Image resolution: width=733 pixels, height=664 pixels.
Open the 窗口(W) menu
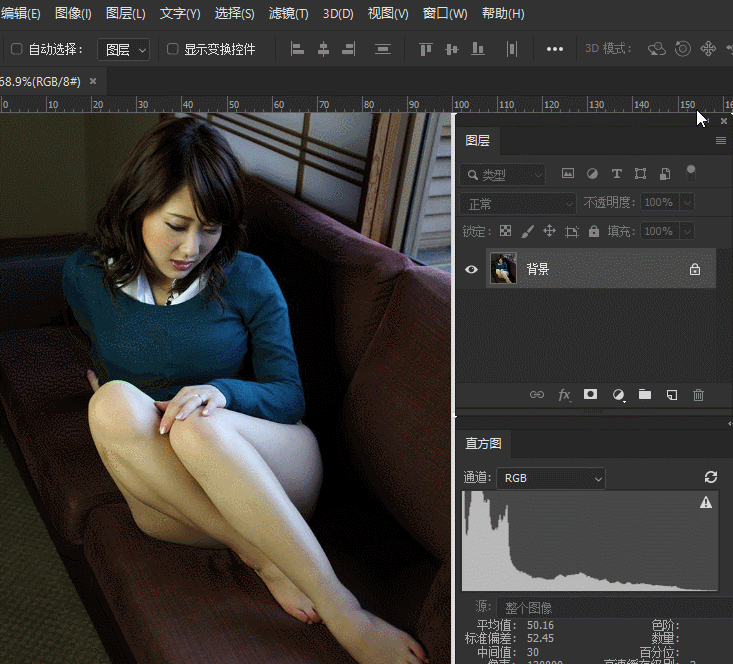[445, 14]
